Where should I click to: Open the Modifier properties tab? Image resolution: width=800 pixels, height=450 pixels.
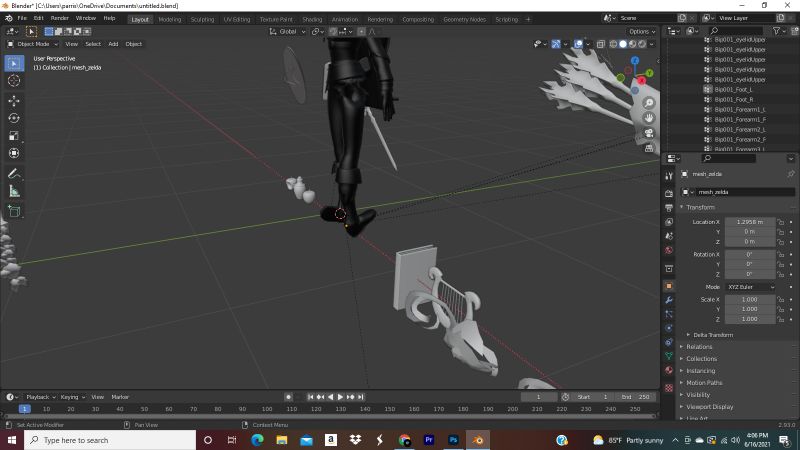(x=669, y=300)
